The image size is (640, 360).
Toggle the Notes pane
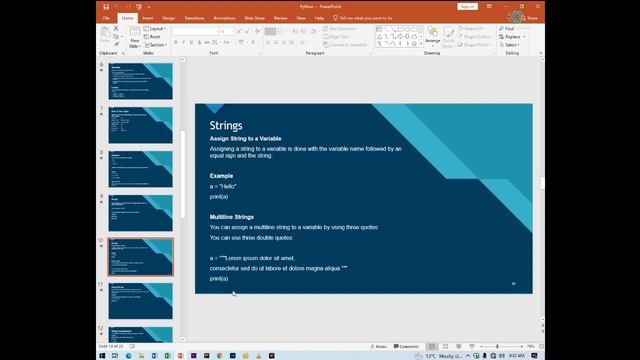[x=378, y=347]
